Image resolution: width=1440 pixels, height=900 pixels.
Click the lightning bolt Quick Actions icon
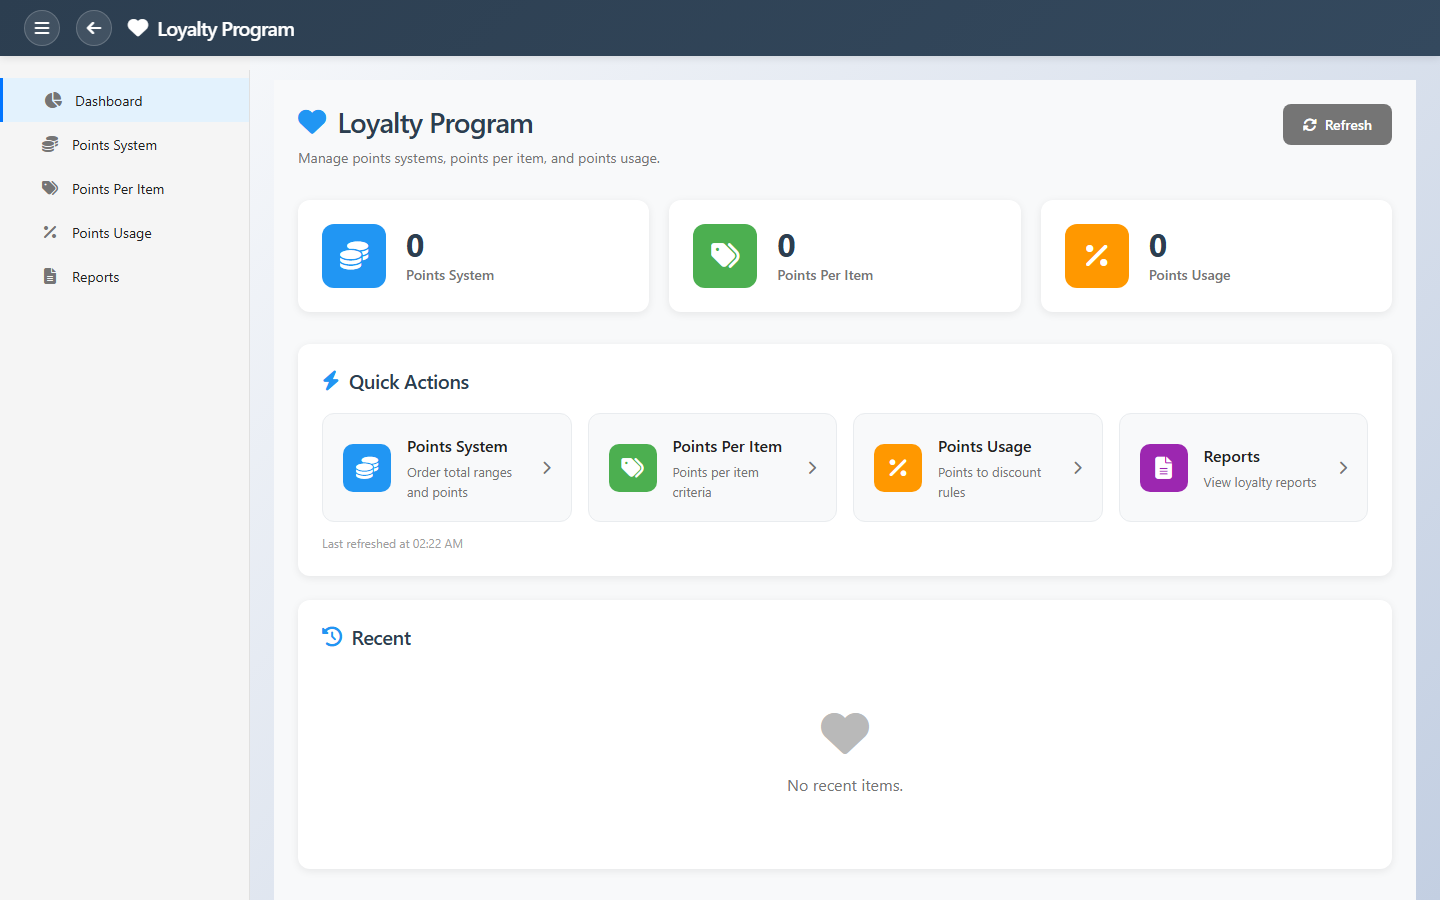[x=331, y=381]
